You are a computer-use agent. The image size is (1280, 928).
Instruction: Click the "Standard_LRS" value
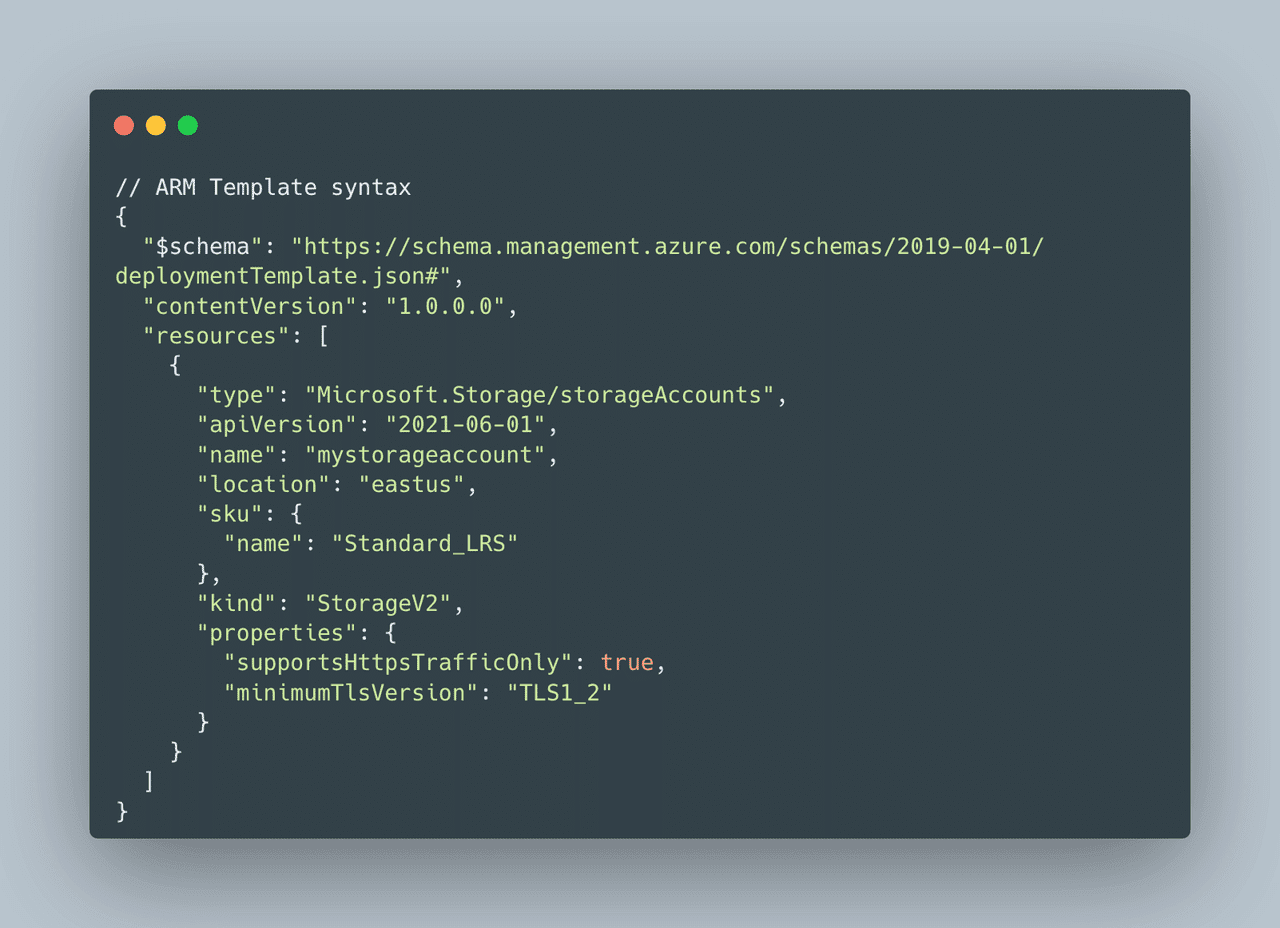tap(425, 544)
